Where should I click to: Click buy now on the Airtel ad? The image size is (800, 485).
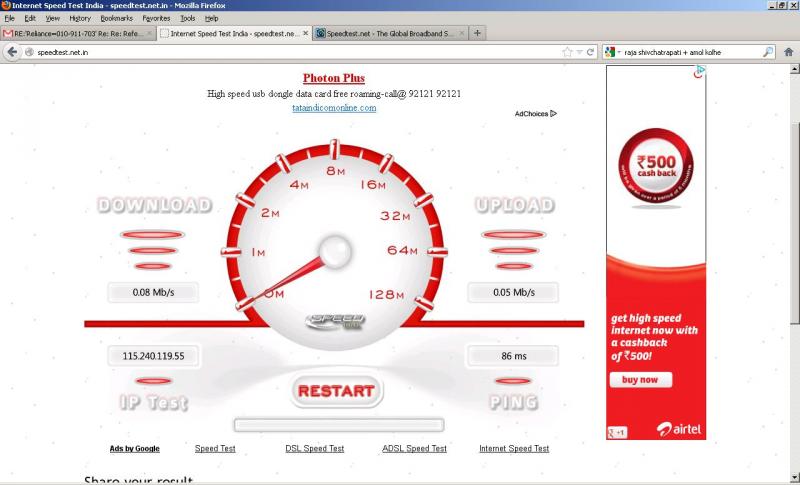pyautogui.click(x=640, y=379)
